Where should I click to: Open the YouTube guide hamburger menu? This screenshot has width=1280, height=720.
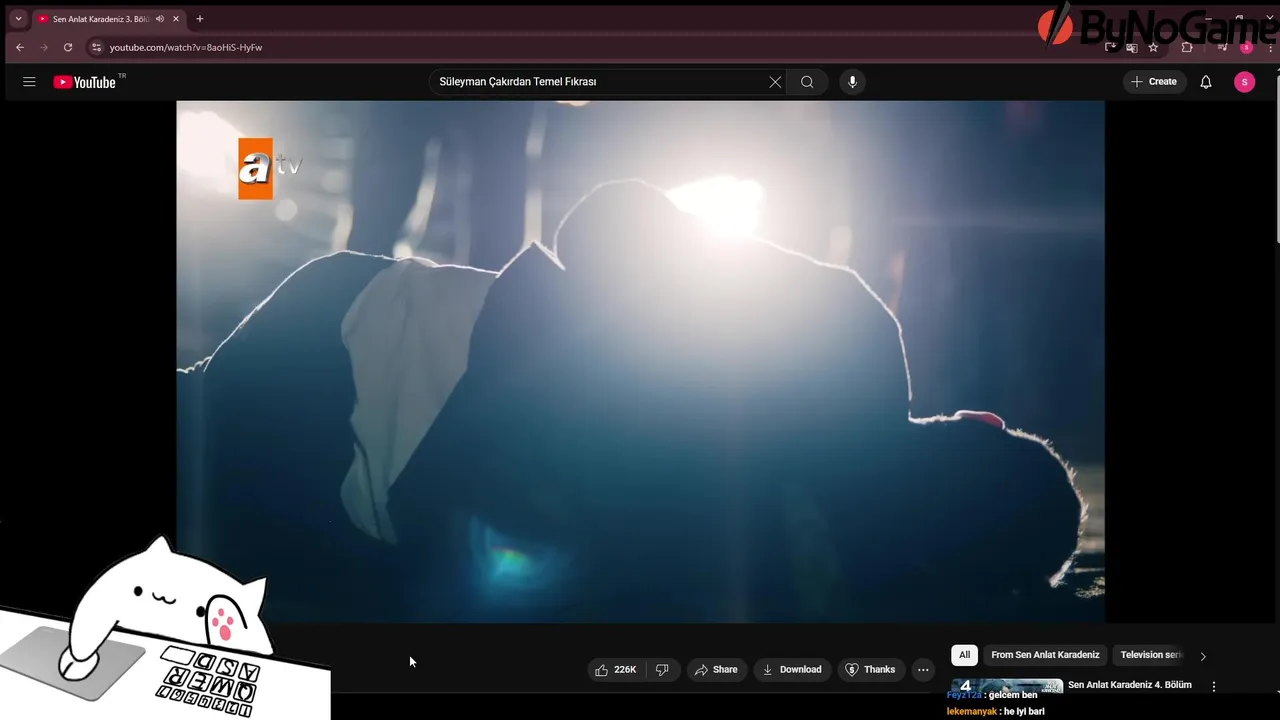point(29,82)
